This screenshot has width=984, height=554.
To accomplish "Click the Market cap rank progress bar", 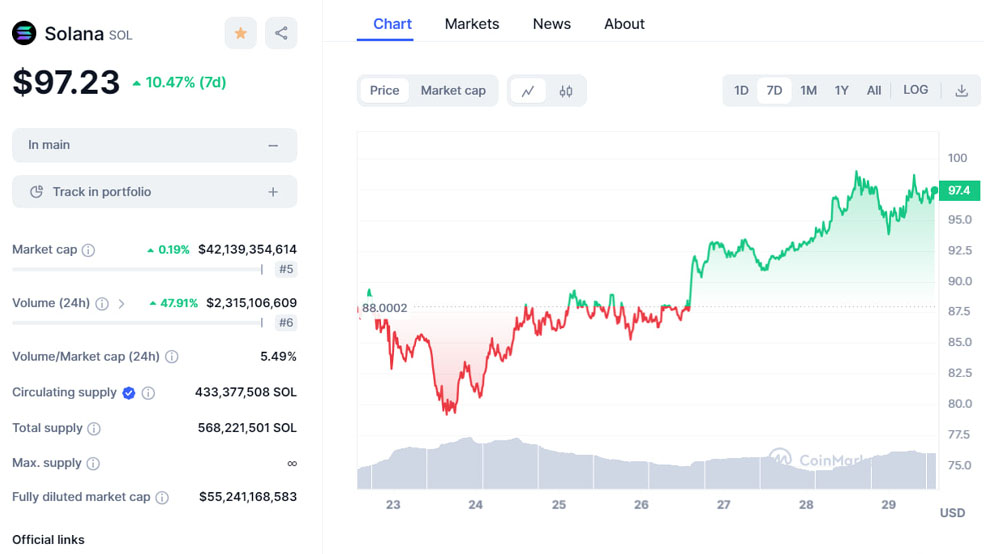I will click(137, 269).
